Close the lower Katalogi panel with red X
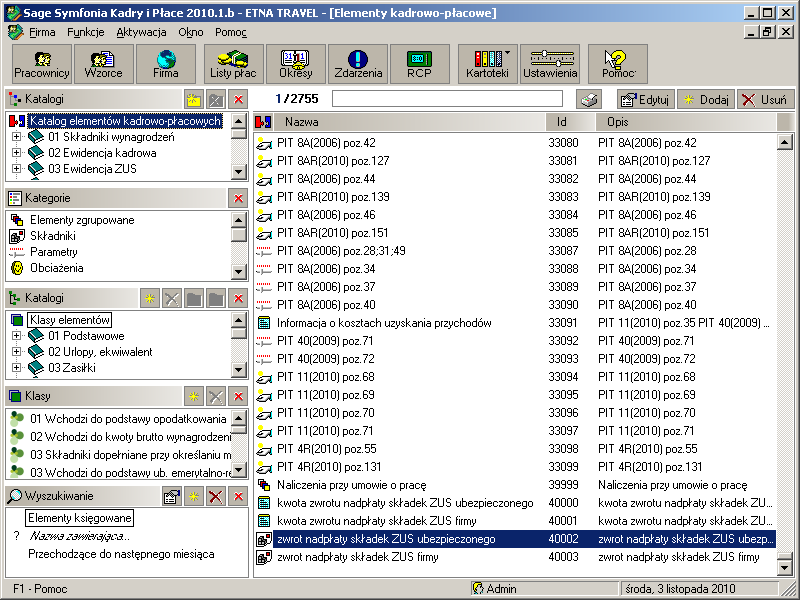This screenshot has height=600, width=800. click(x=238, y=298)
